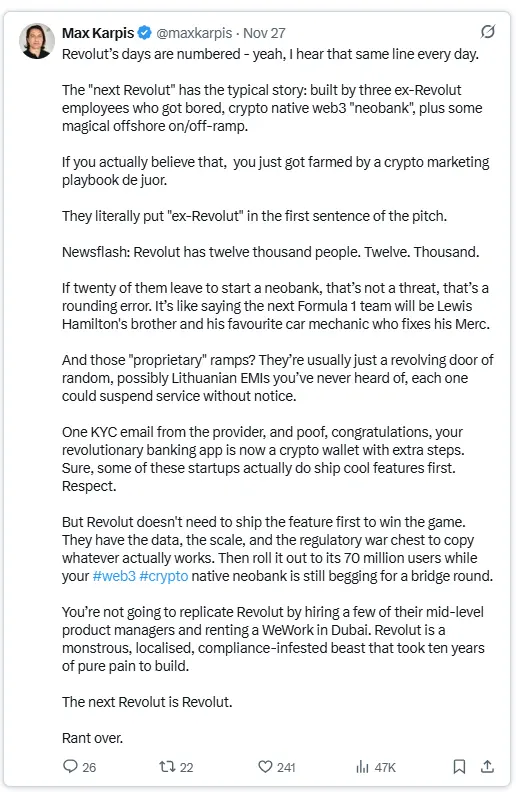This screenshot has width=516, height=792.
Task: Open Max Karpis's profile picture
Action: (37, 41)
